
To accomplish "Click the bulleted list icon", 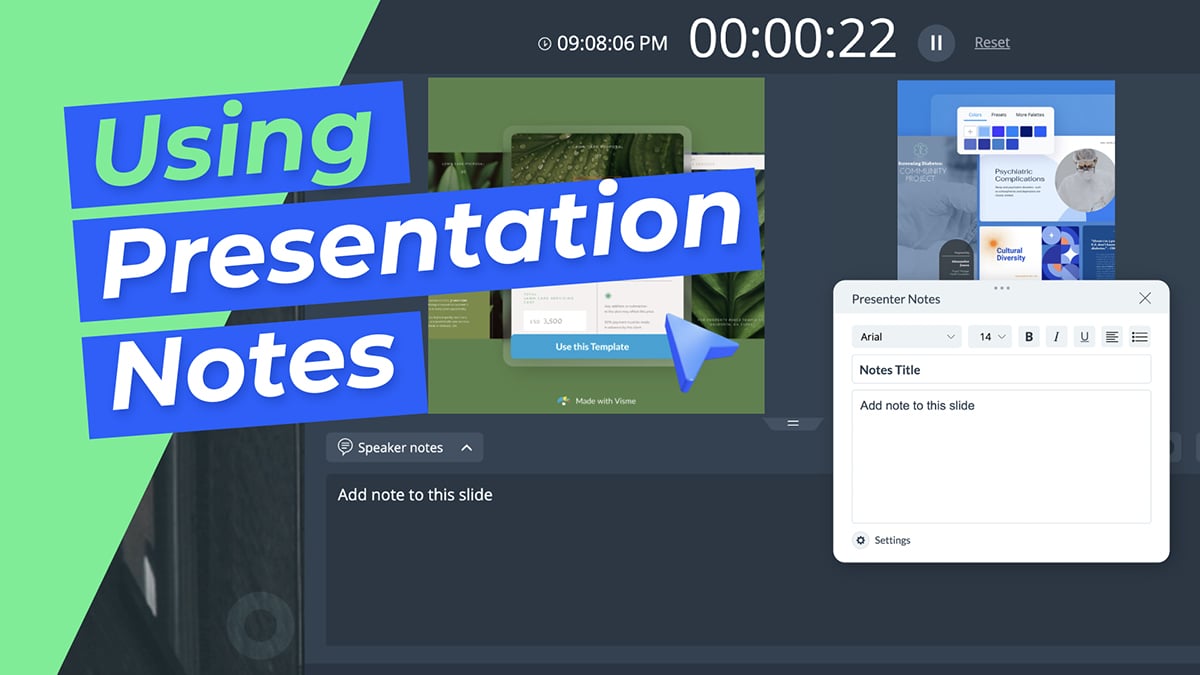I will coord(1139,337).
